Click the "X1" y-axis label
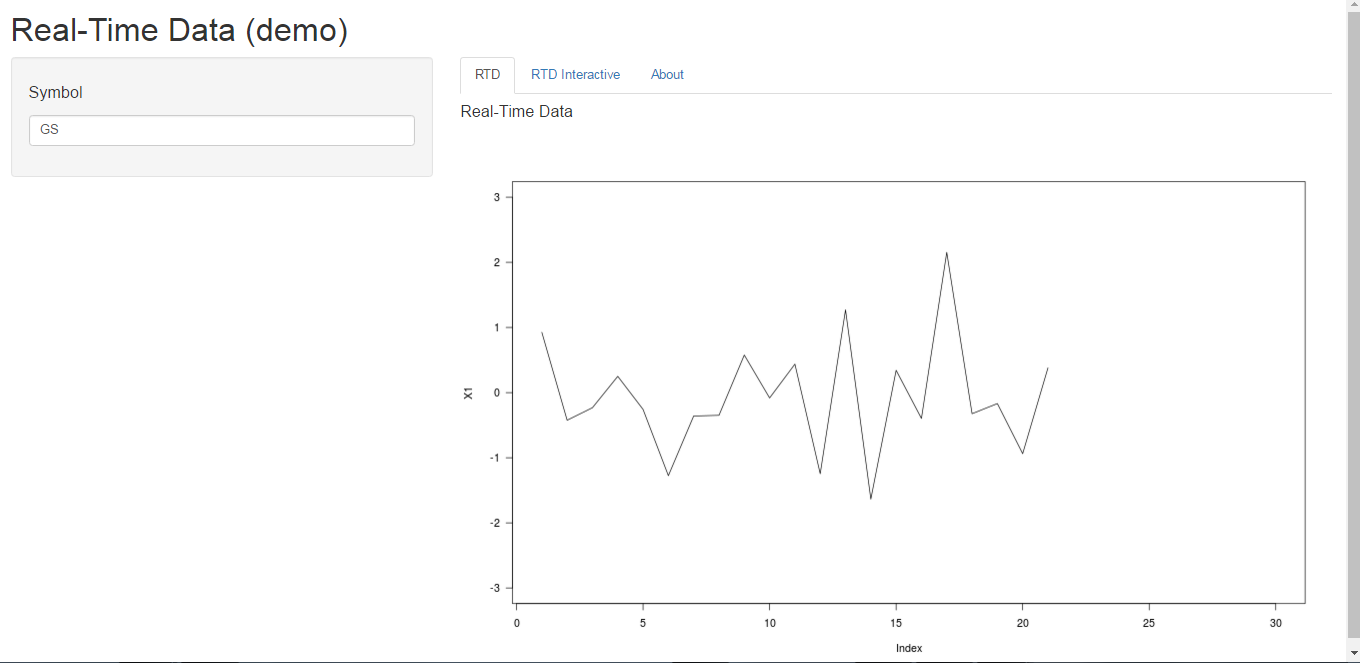Viewport: 1360px width, 663px height. point(468,393)
